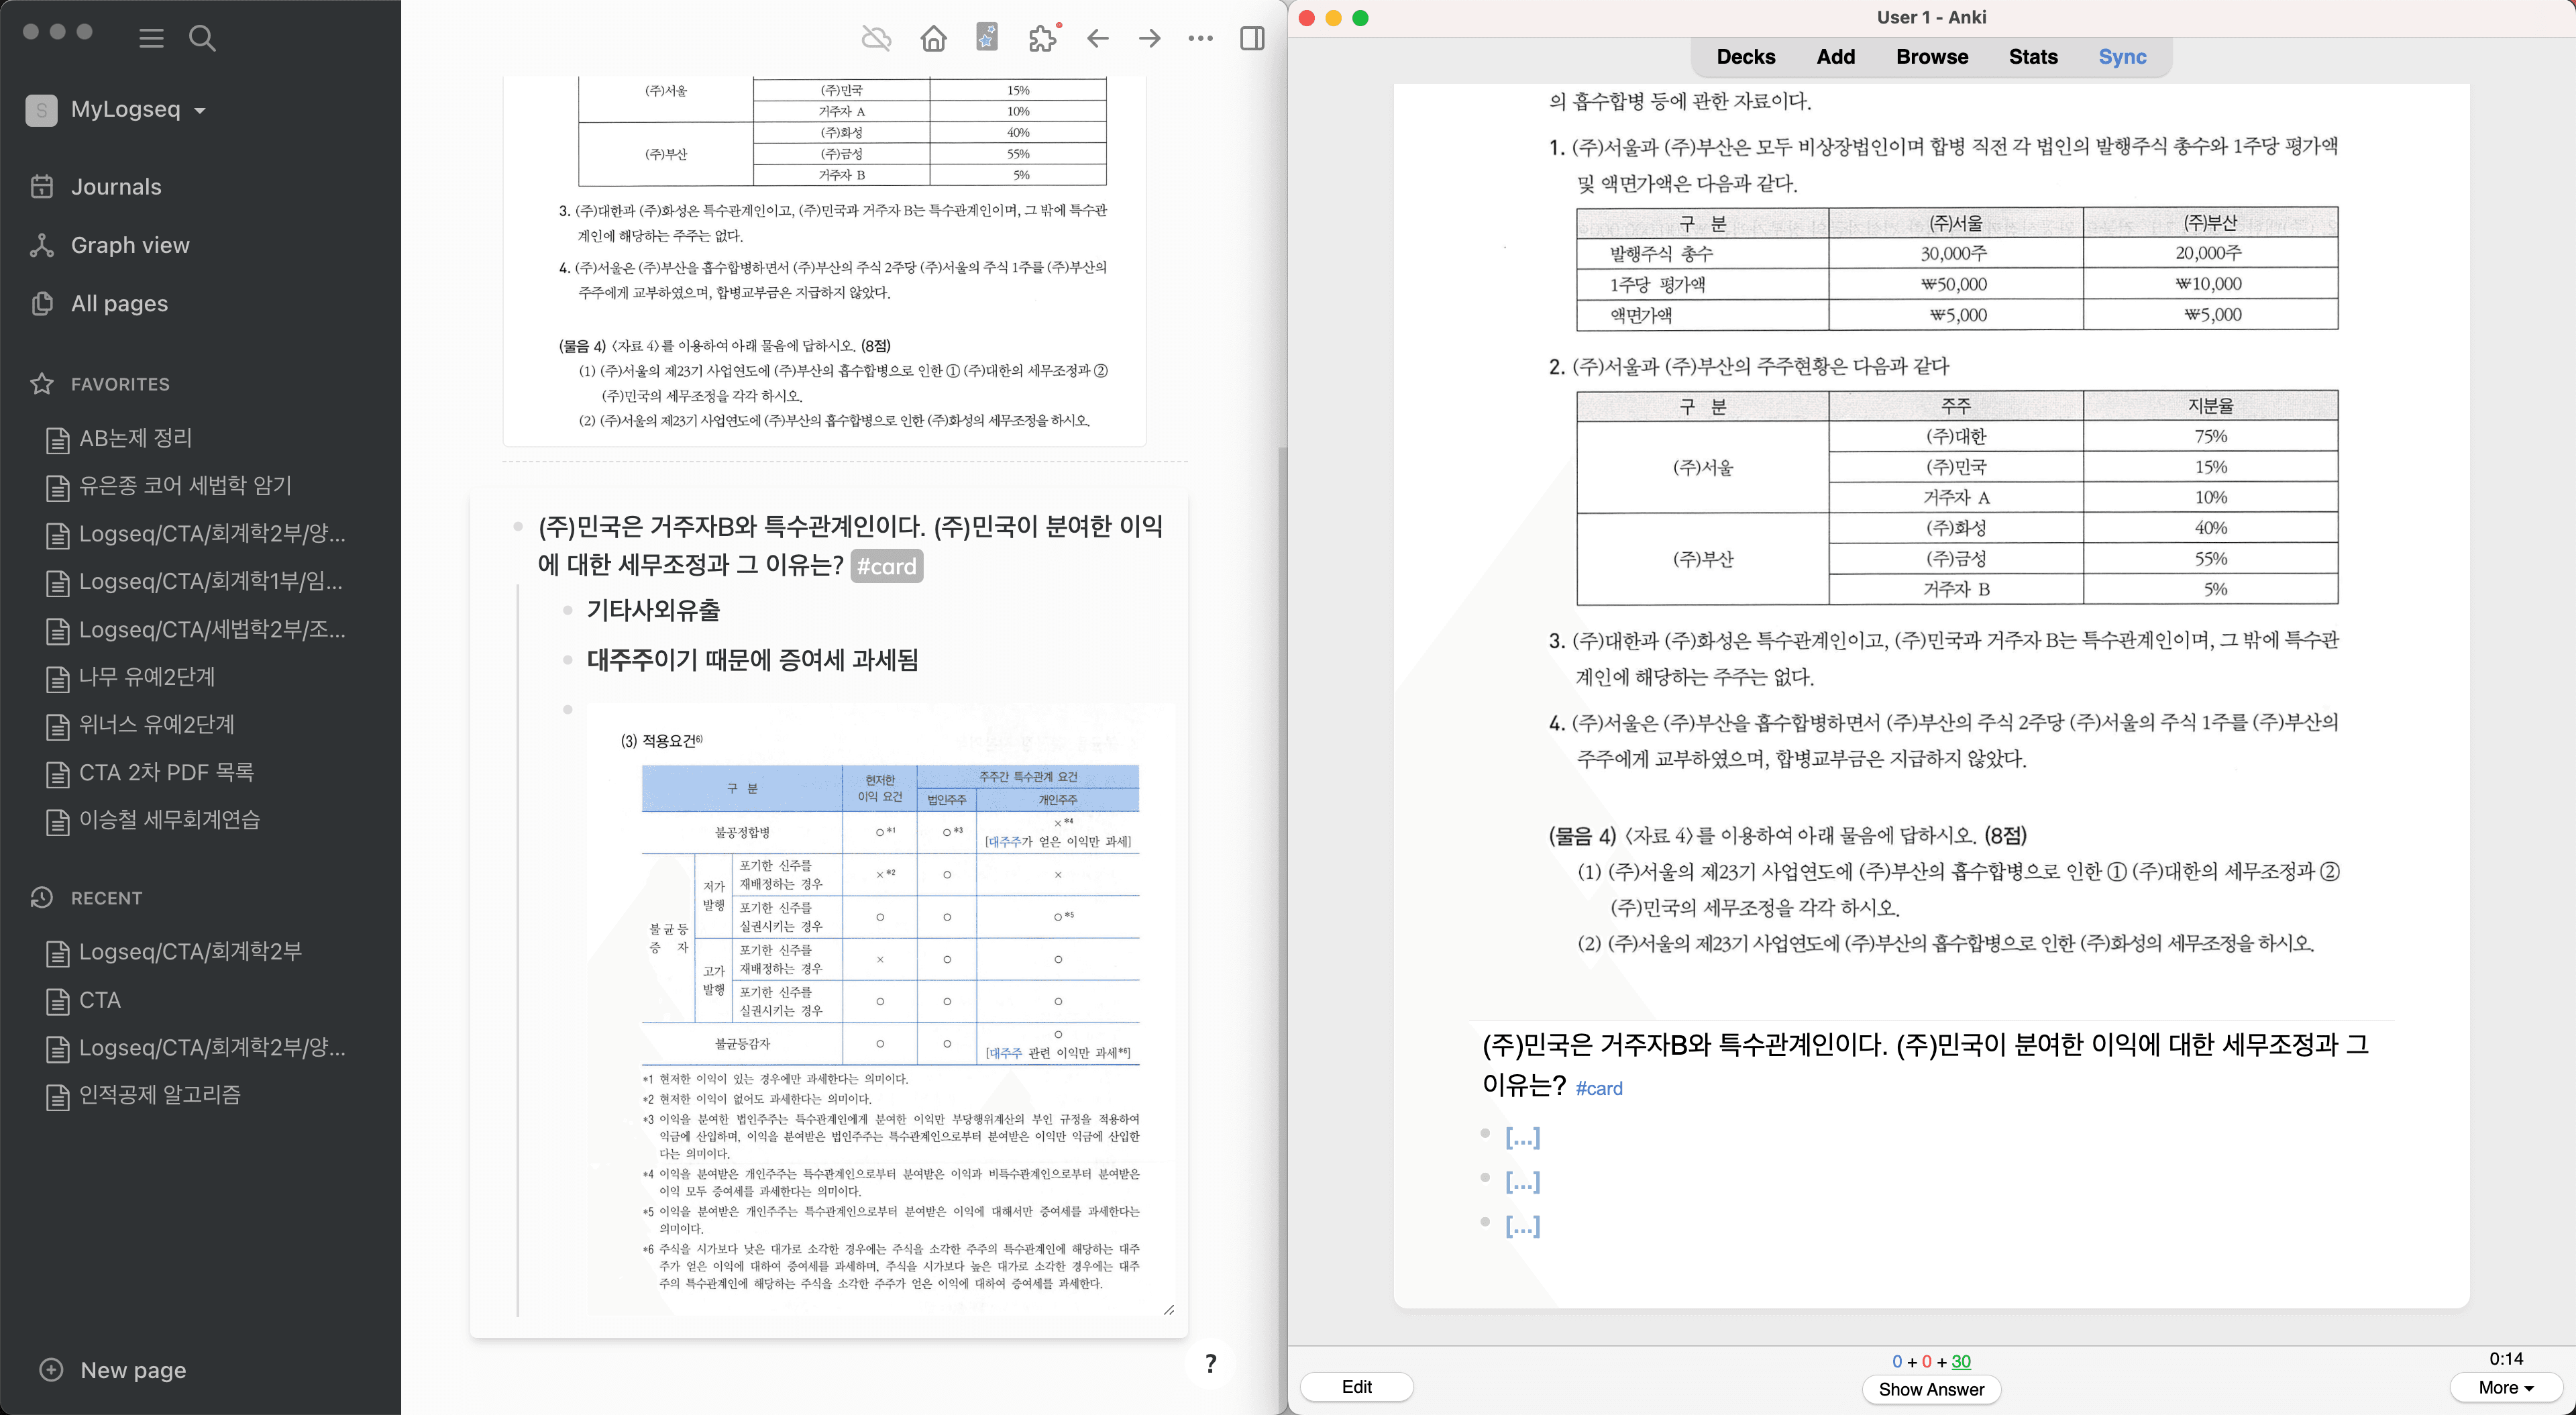The width and height of the screenshot is (2576, 1415).
Task: Open Logseq search
Action: coord(201,38)
